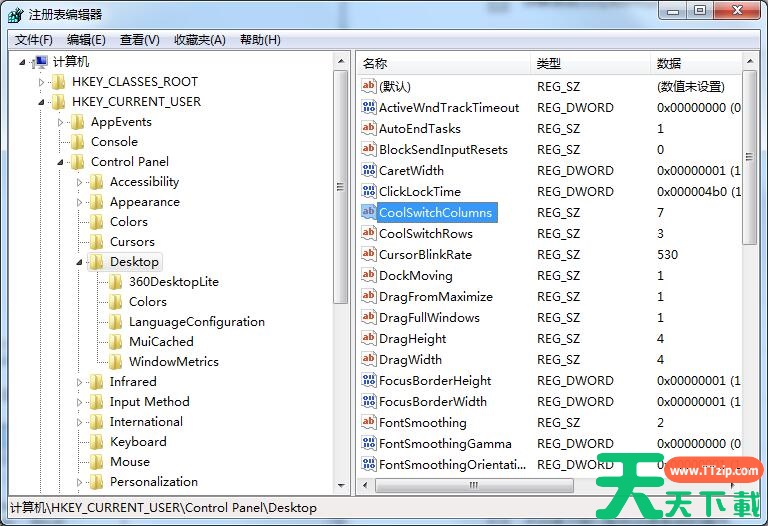Collapse the Control Panel node arrow
The height and width of the screenshot is (526, 768).
point(60,162)
